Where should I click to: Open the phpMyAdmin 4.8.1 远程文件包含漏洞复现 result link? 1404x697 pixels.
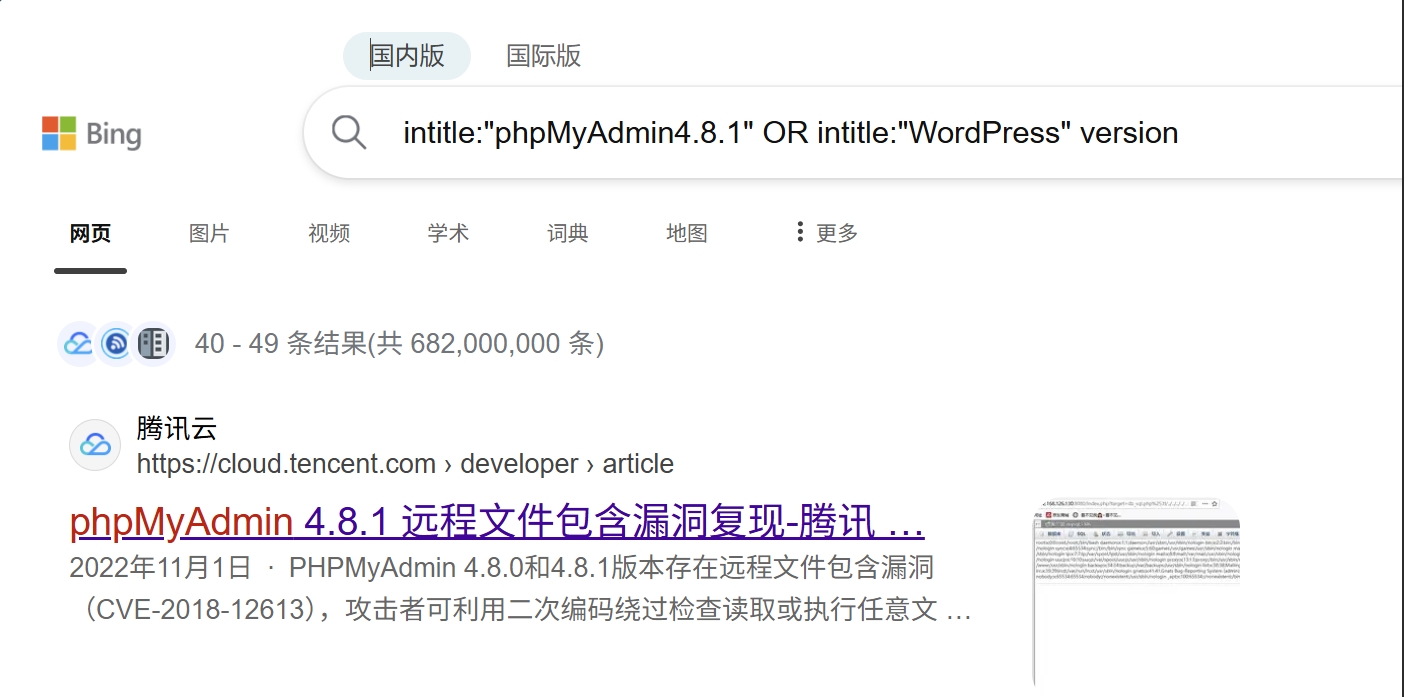pos(497,523)
